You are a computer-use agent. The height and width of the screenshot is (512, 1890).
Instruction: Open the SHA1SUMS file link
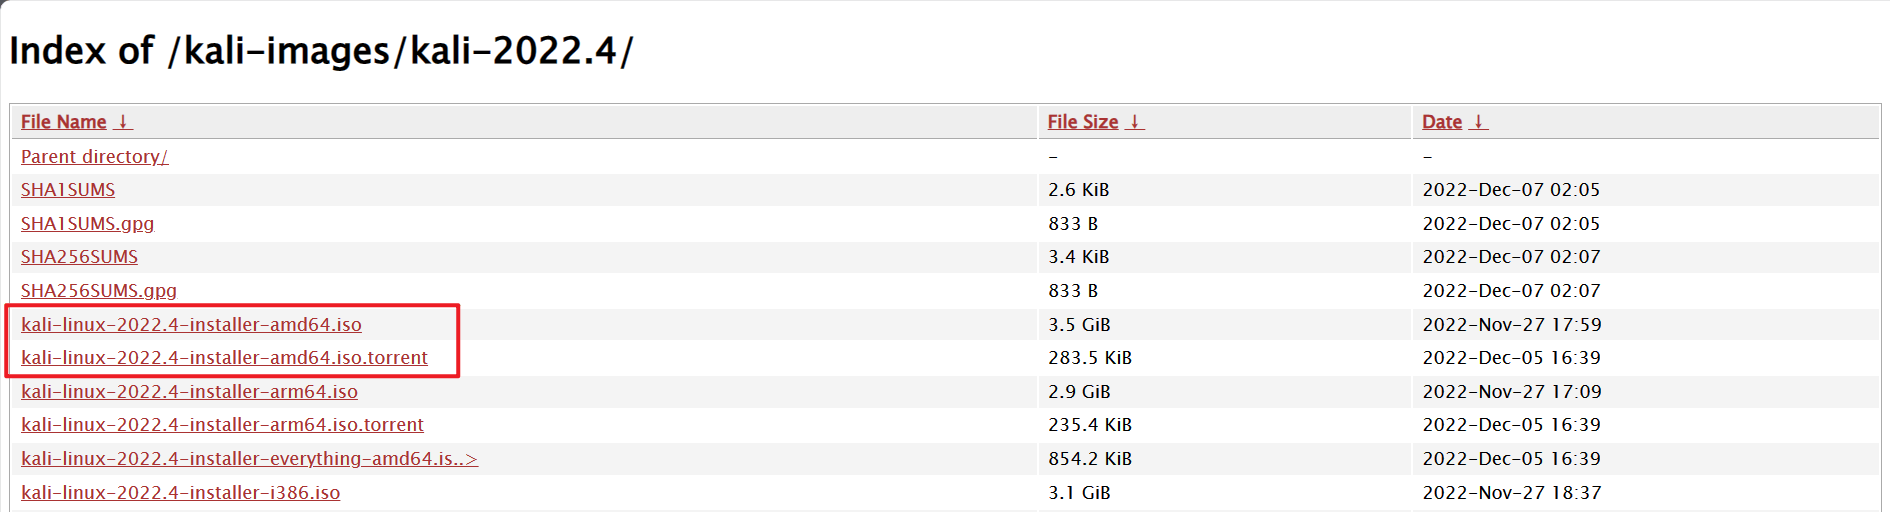tap(68, 190)
